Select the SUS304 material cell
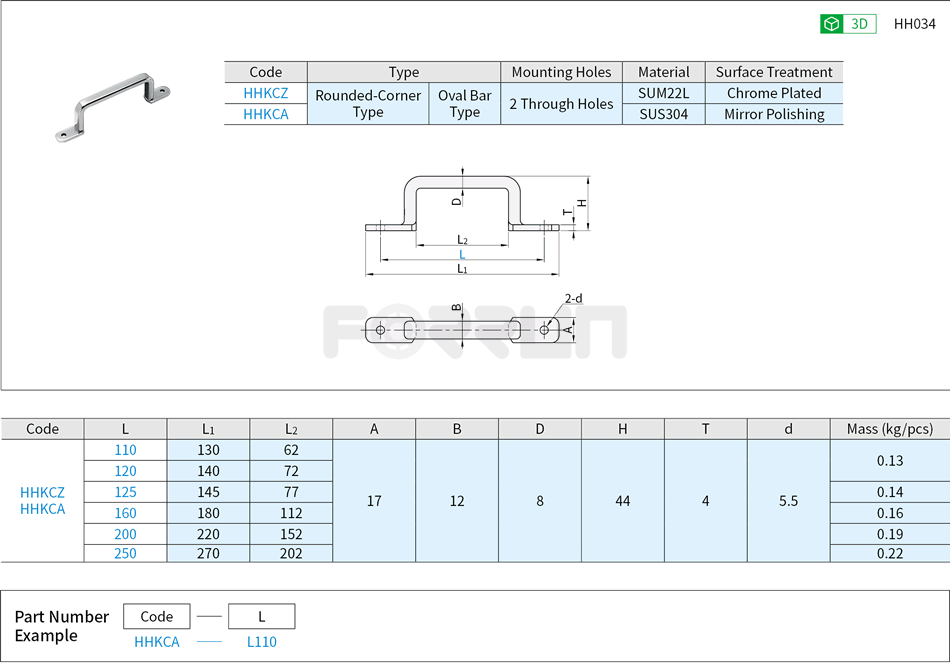Image resolution: width=950 pixels, height=663 pixels. [x=664, y=114]
